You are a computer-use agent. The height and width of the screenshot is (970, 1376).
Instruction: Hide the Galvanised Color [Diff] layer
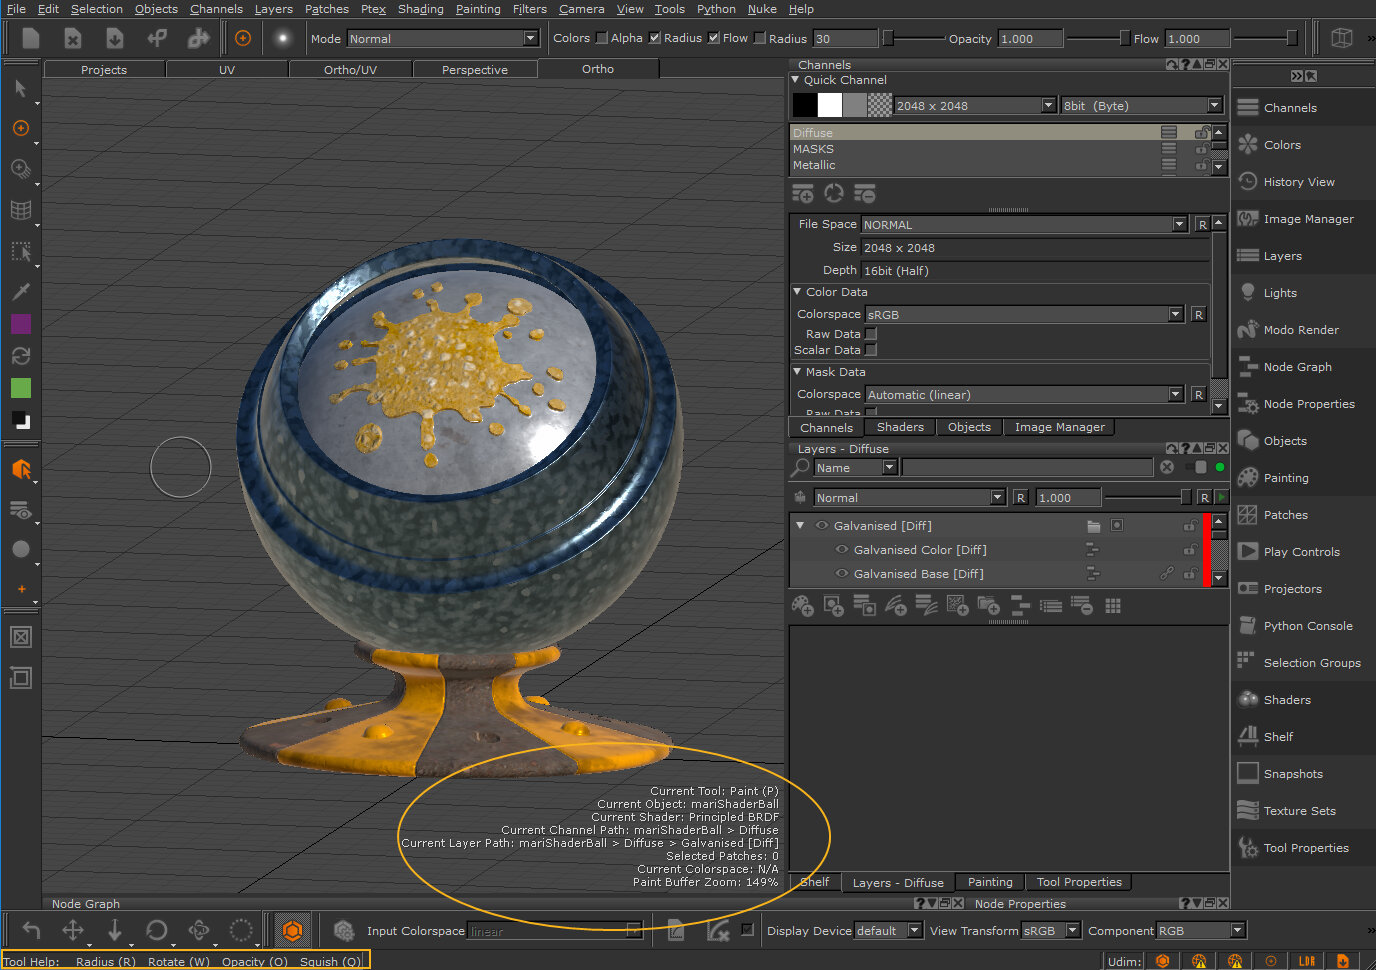tap(842, 549)
